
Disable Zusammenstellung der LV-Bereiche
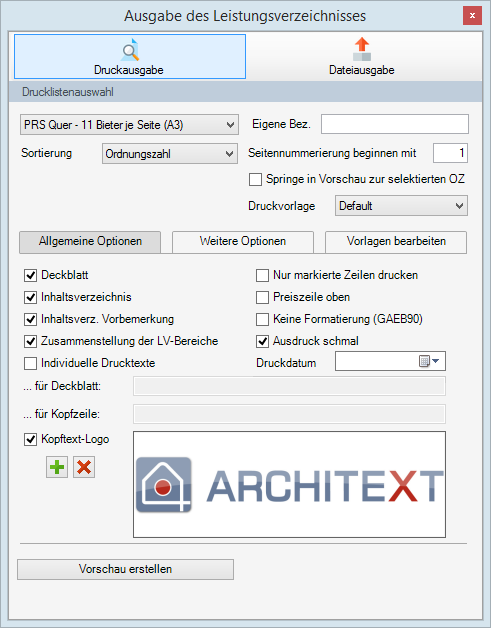click(30, 342)
